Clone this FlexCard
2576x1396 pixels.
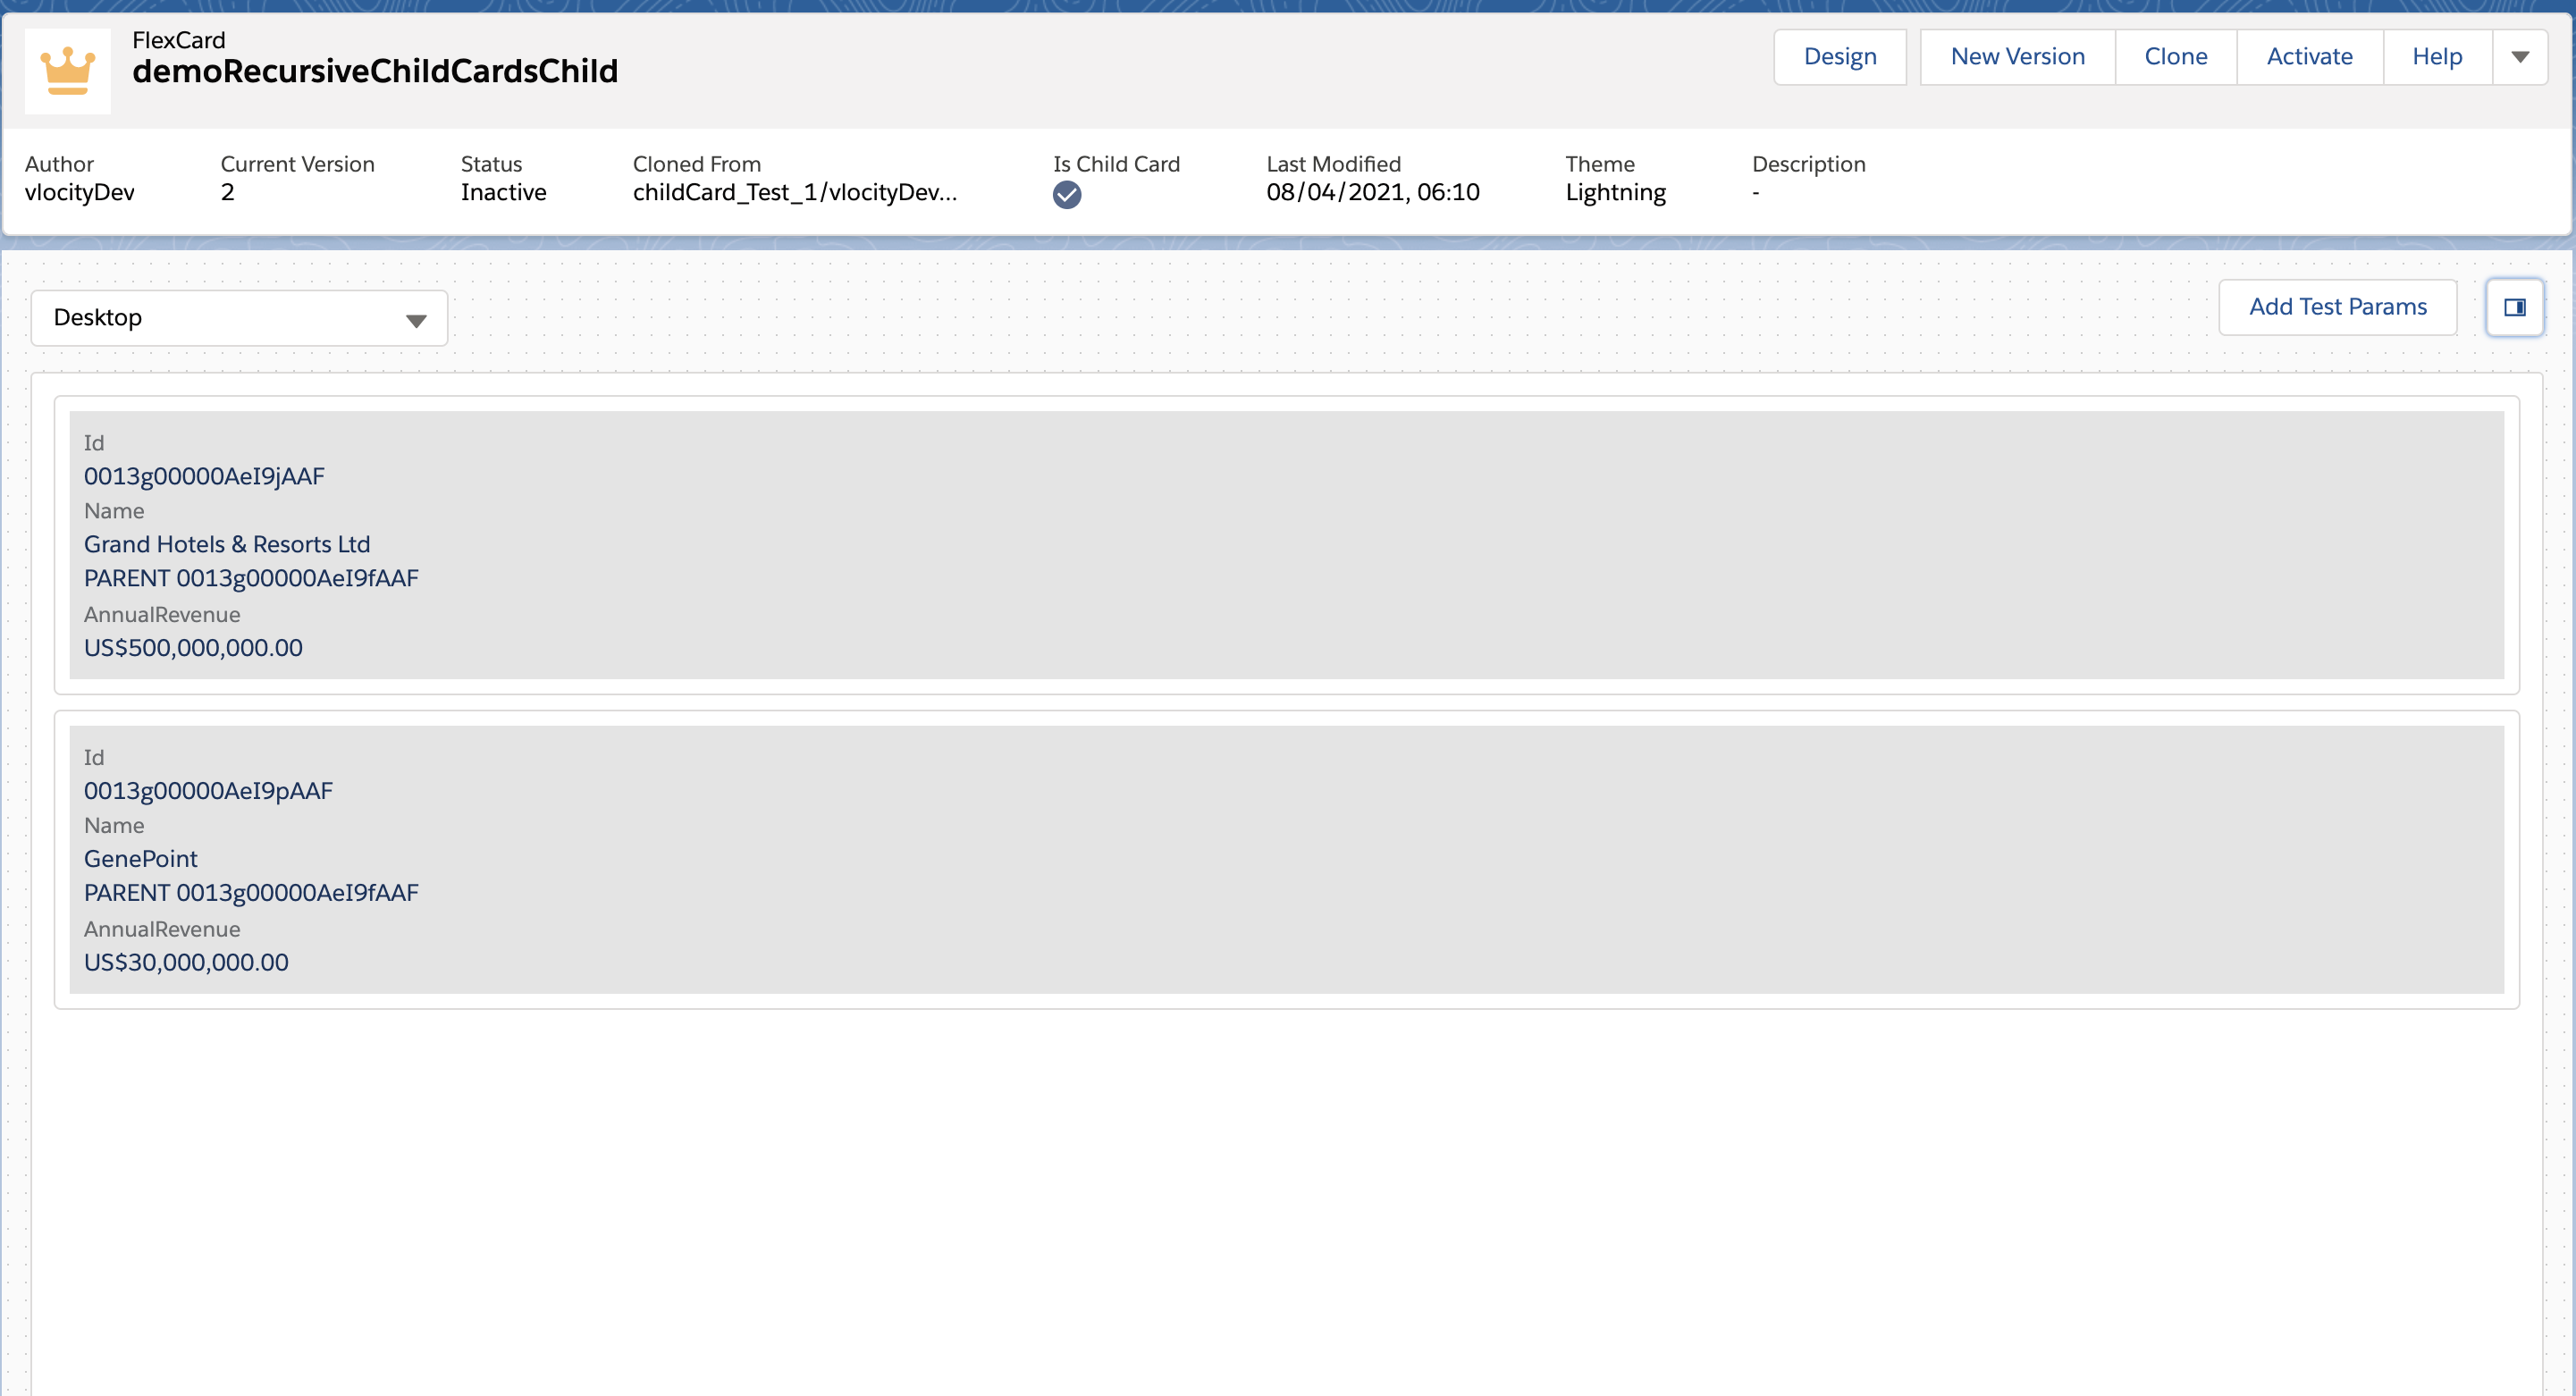pos(2176,57)
